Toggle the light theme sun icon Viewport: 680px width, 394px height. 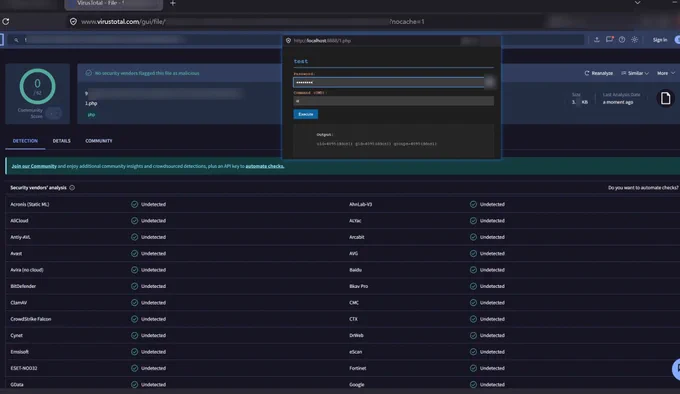coord(634,39)
